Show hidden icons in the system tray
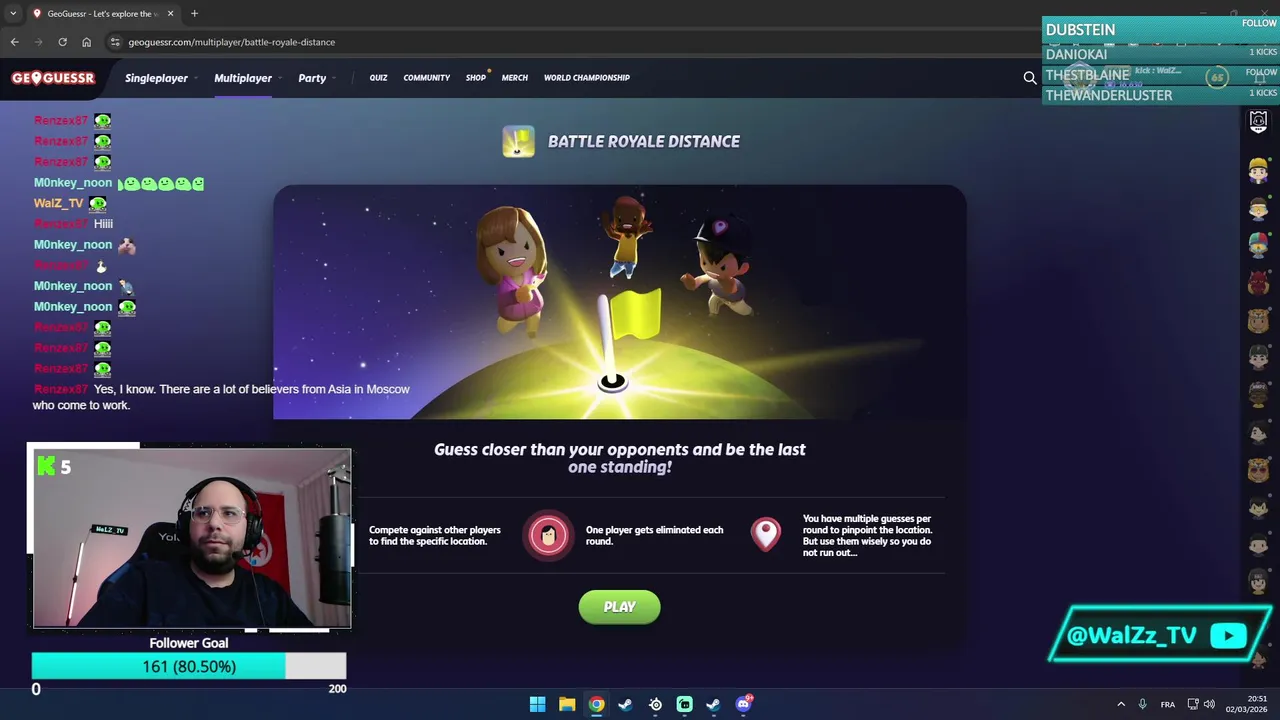Image resolution: width=1280 pixels, height=720 pixels. click(1121, 704)
